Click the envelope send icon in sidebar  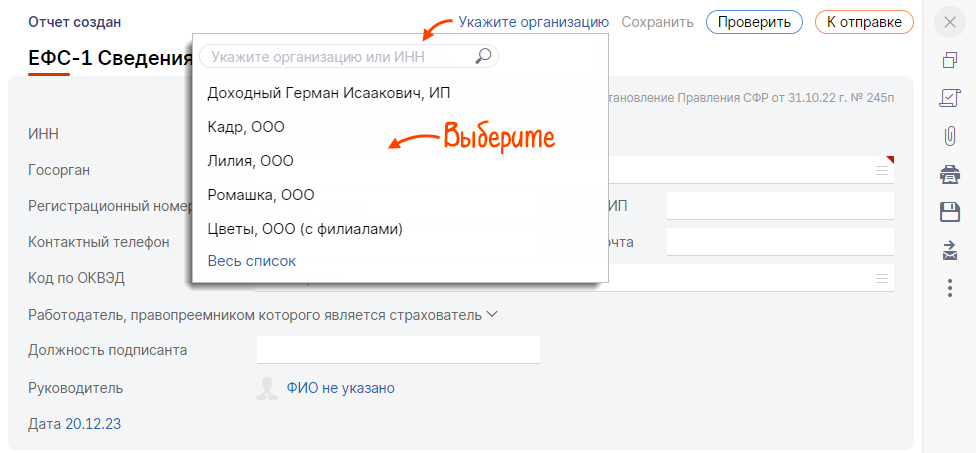pyautogui.click(x=950, y=251)
